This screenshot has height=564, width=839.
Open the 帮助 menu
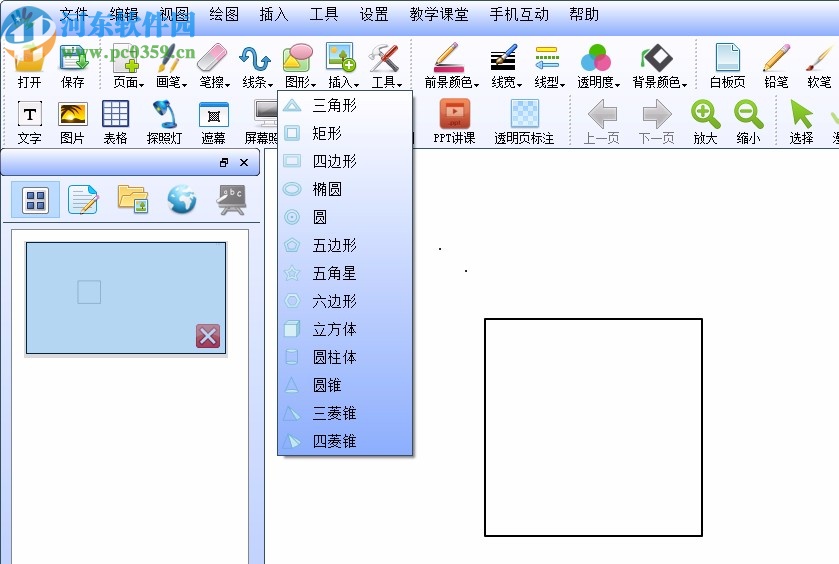584,14
